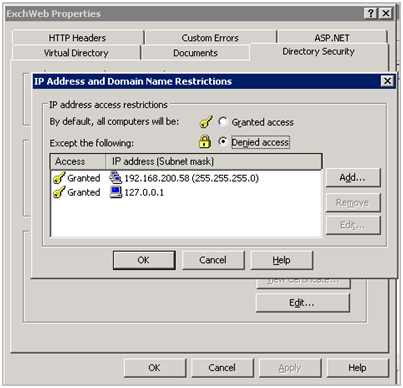Screen dimensions: 403x388
Task: Open the Custom Errors tab
Action: 210,38
